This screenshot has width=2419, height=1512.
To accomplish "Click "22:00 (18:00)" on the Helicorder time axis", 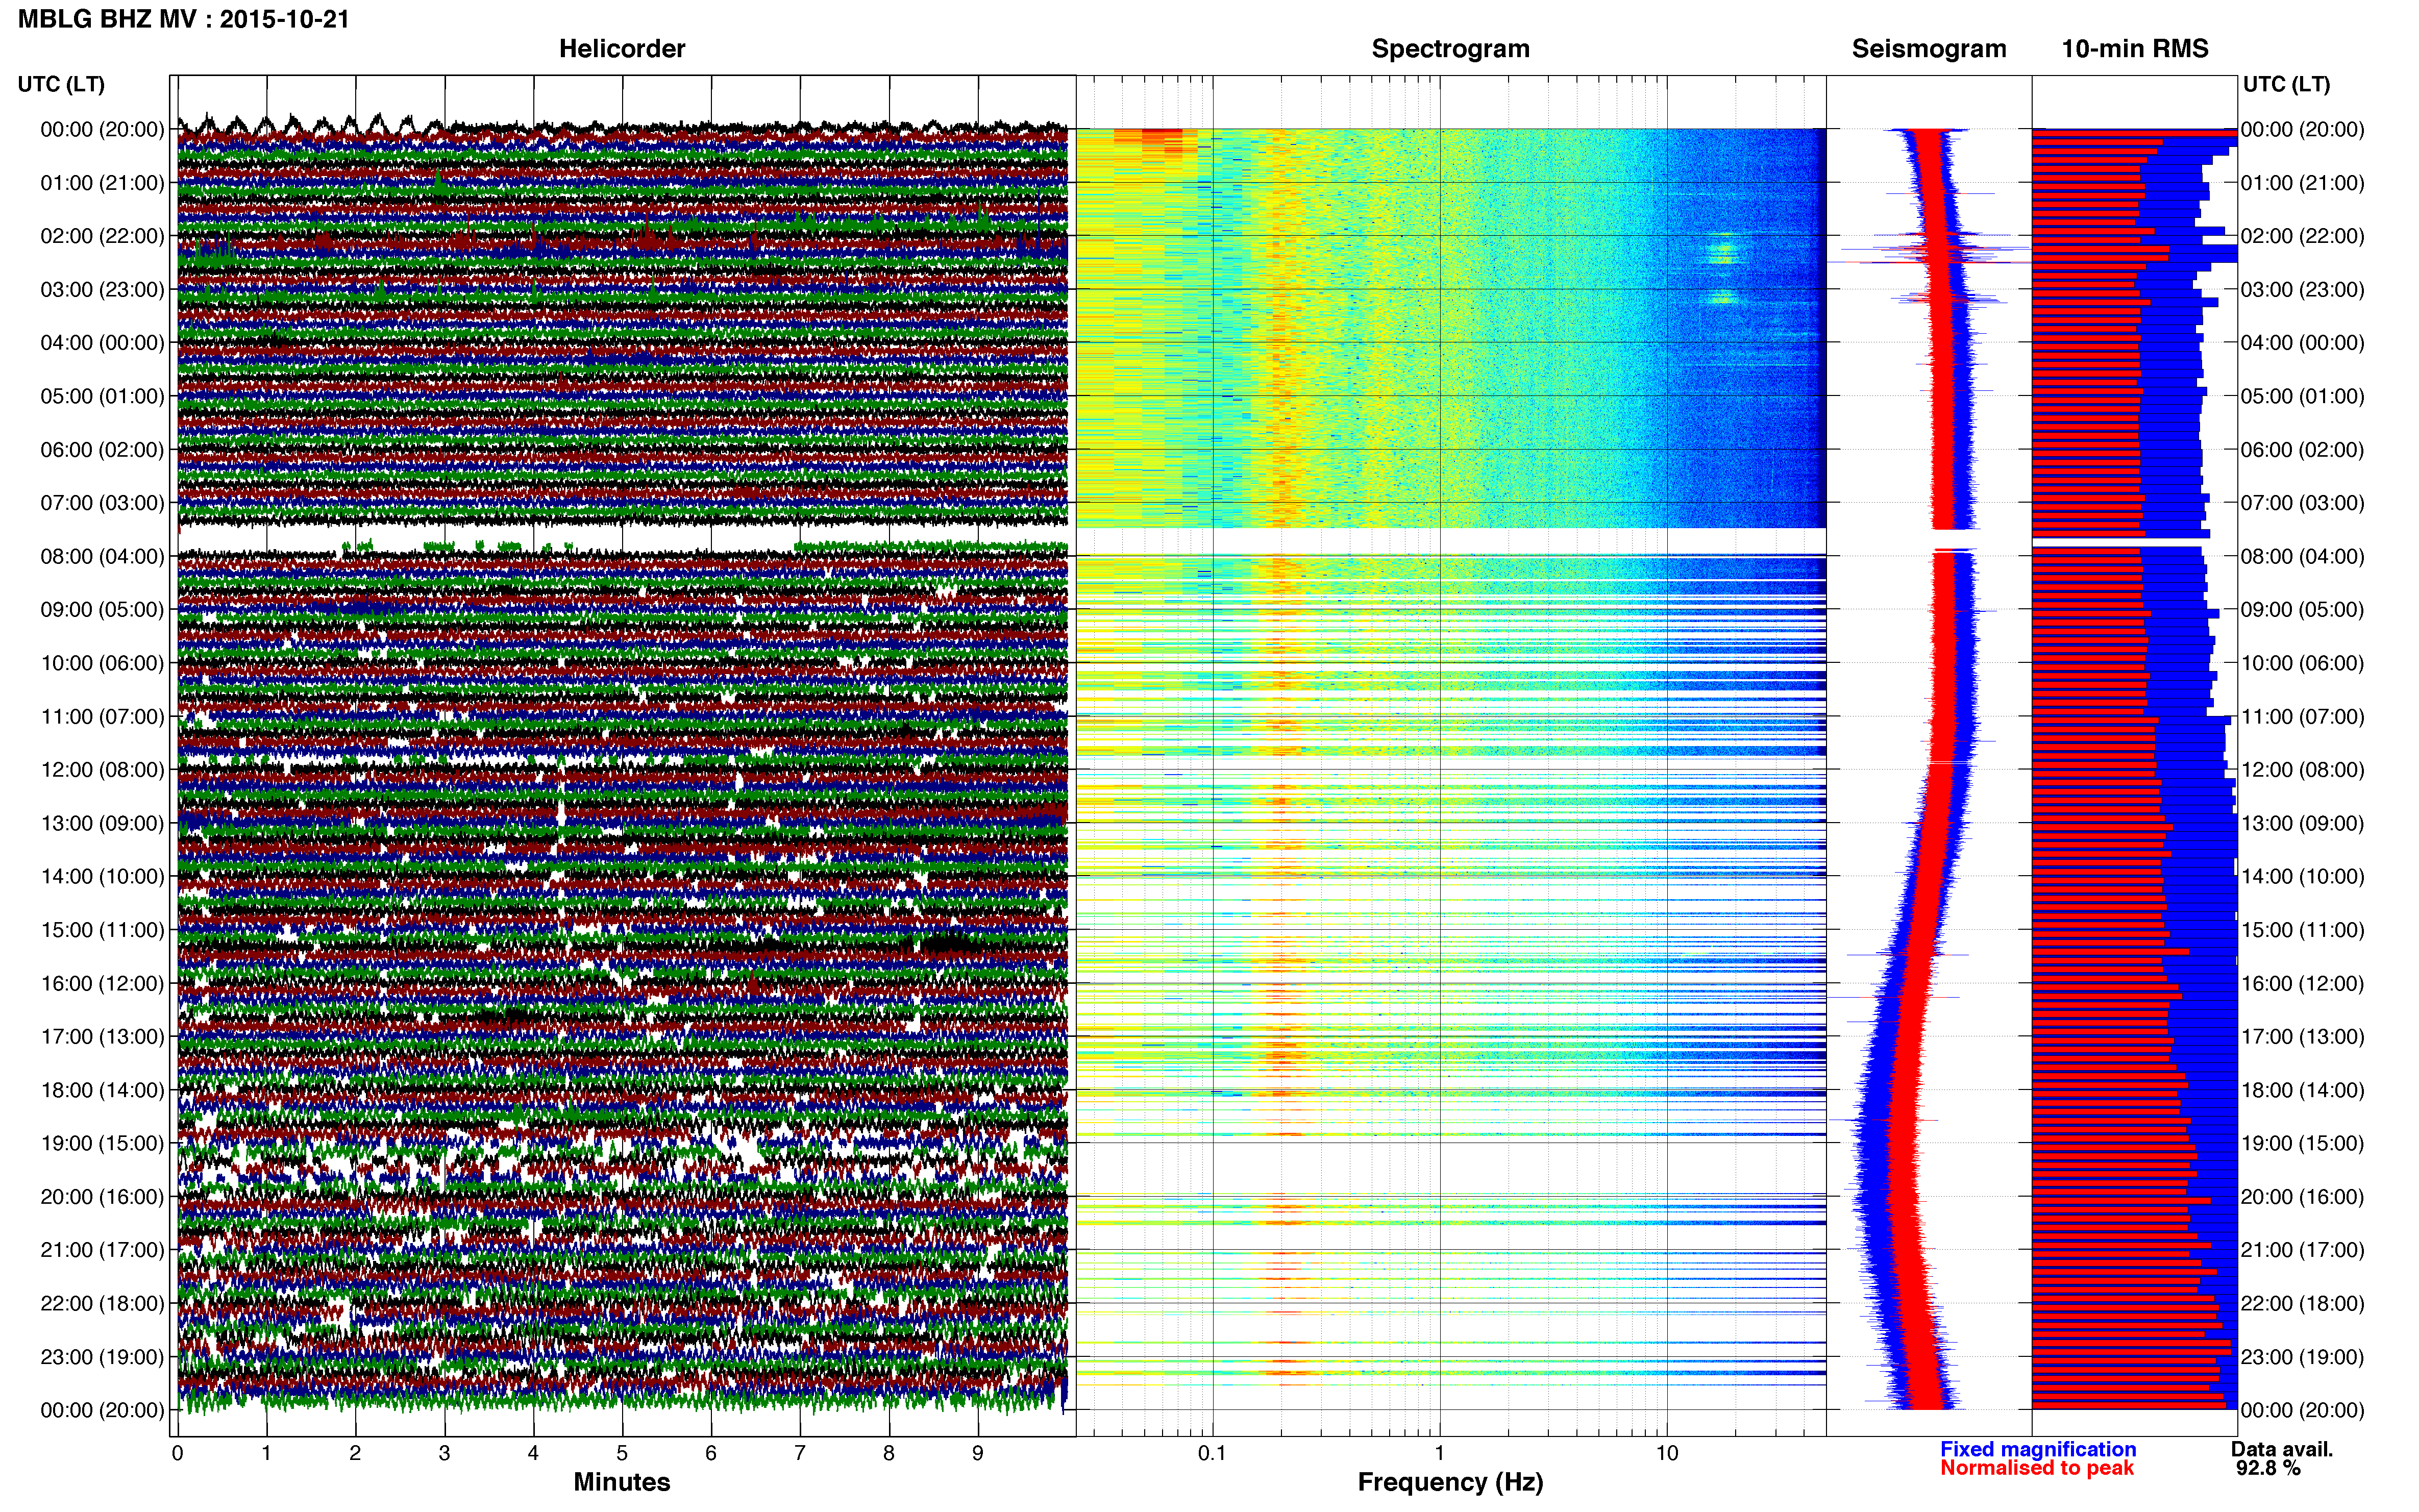I will pos(102,1304).
